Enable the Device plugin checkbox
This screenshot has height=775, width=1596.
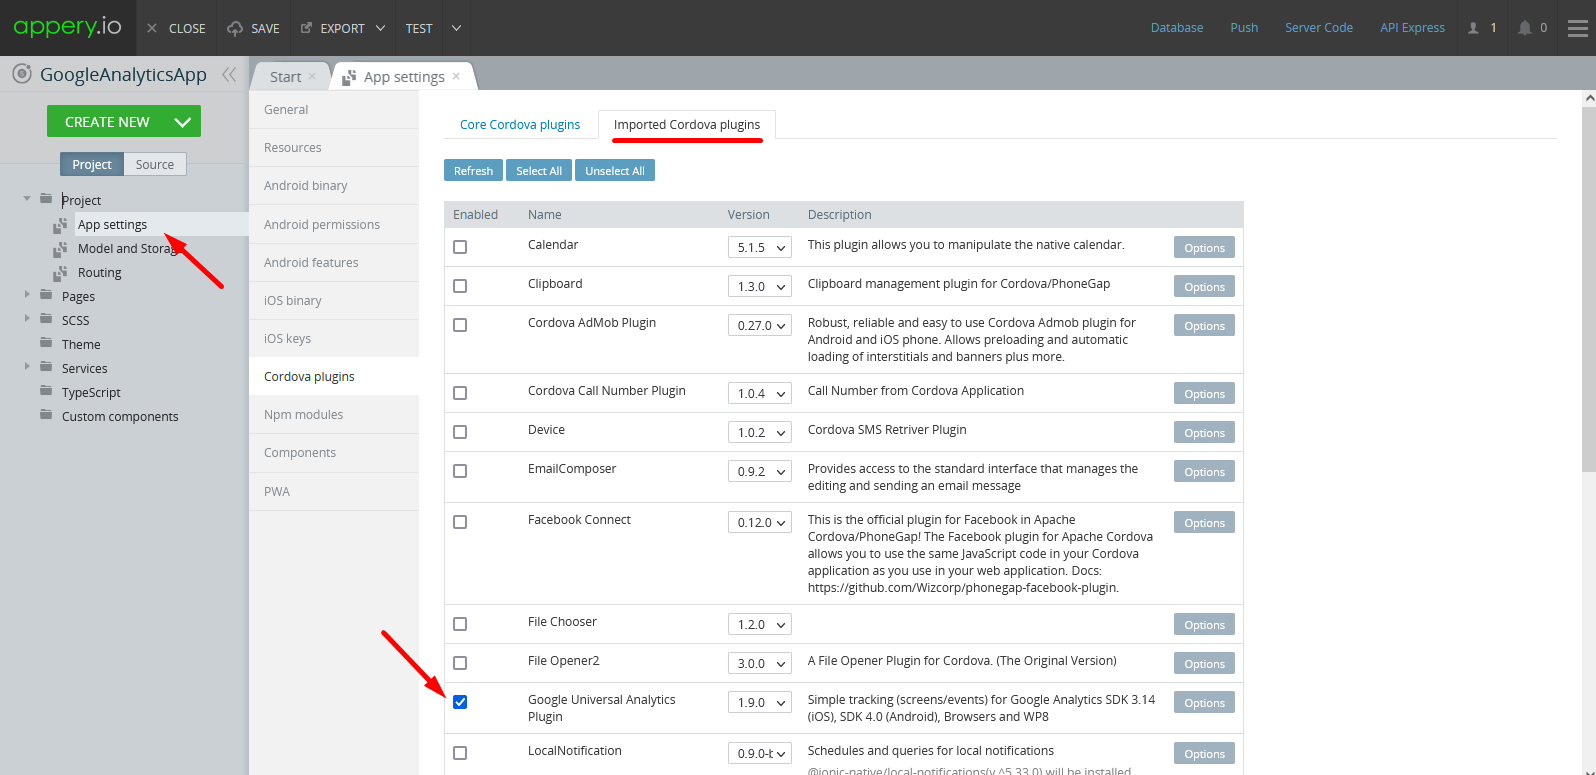(460, 432)
